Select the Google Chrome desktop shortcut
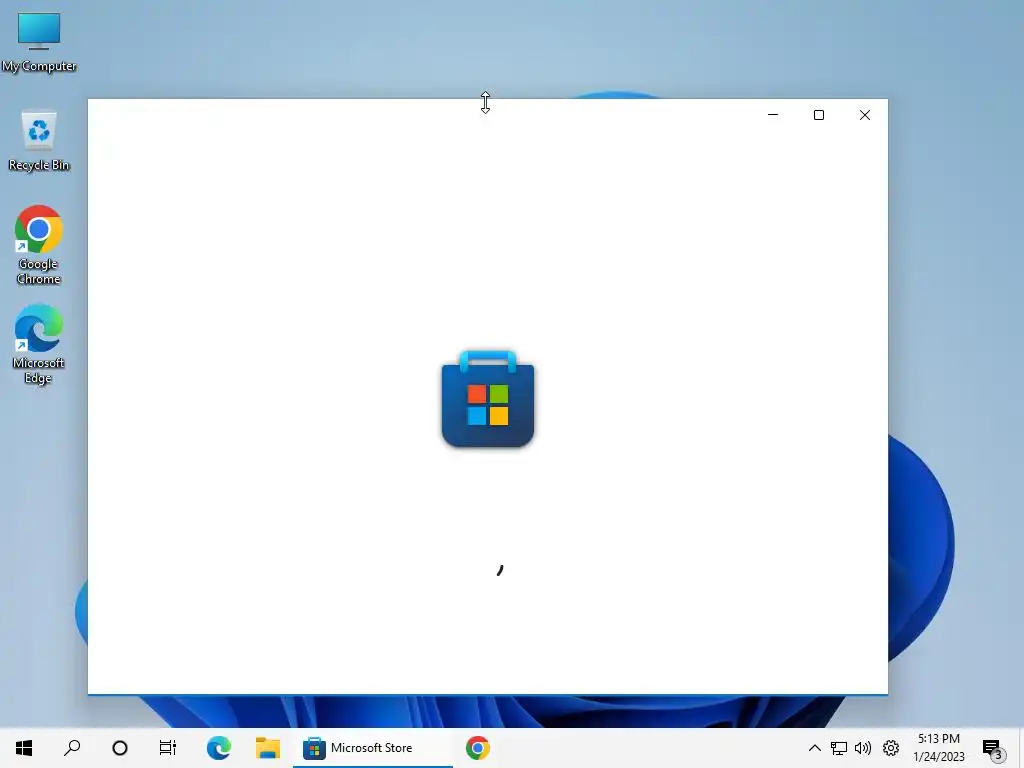The image size is (1024, 768). point(39,245)
